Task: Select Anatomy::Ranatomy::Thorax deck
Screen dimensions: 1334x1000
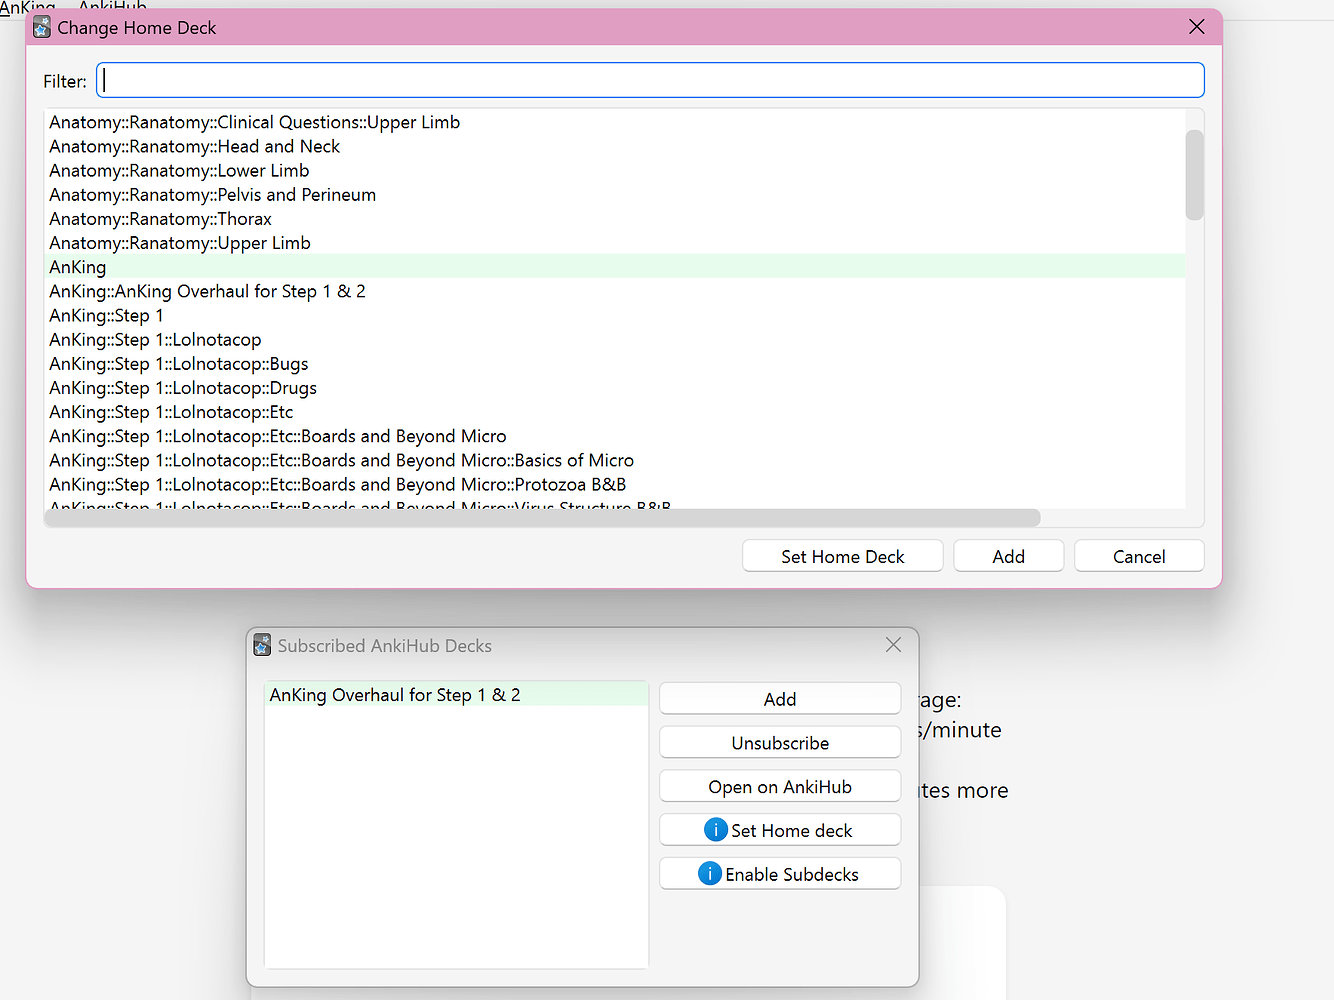Action: pos(615,218)
